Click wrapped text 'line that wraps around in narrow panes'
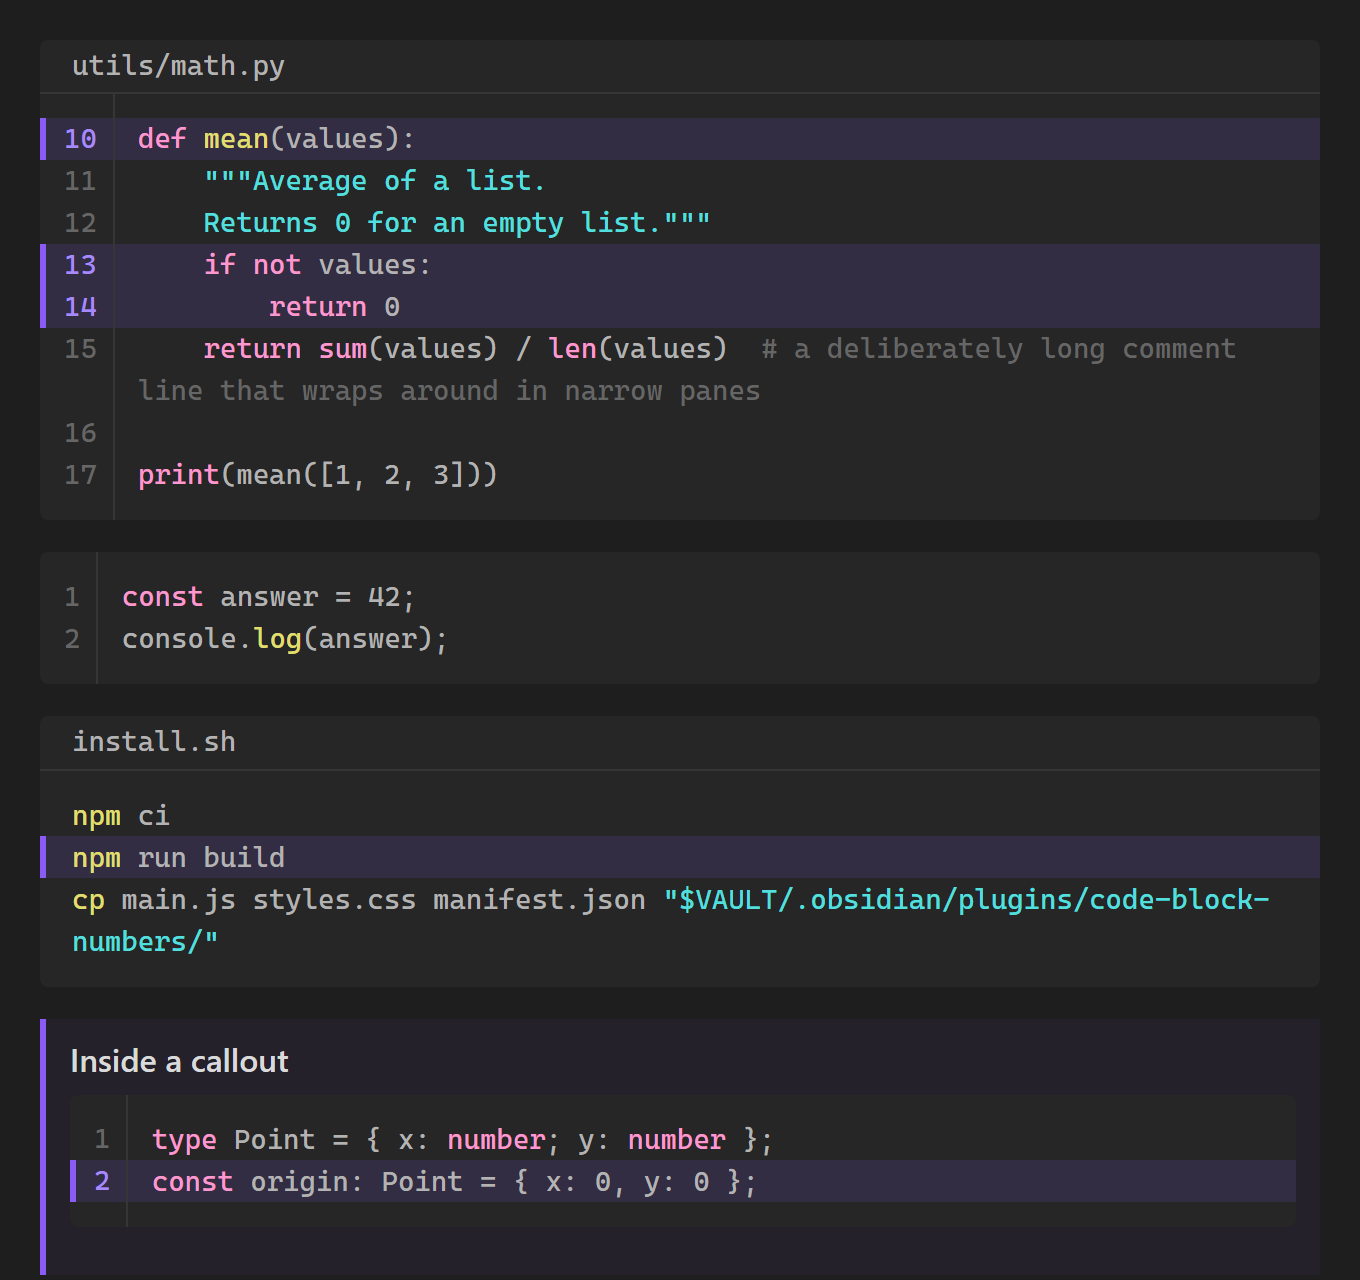The image size is (1360, 1280). pos(449,391)
